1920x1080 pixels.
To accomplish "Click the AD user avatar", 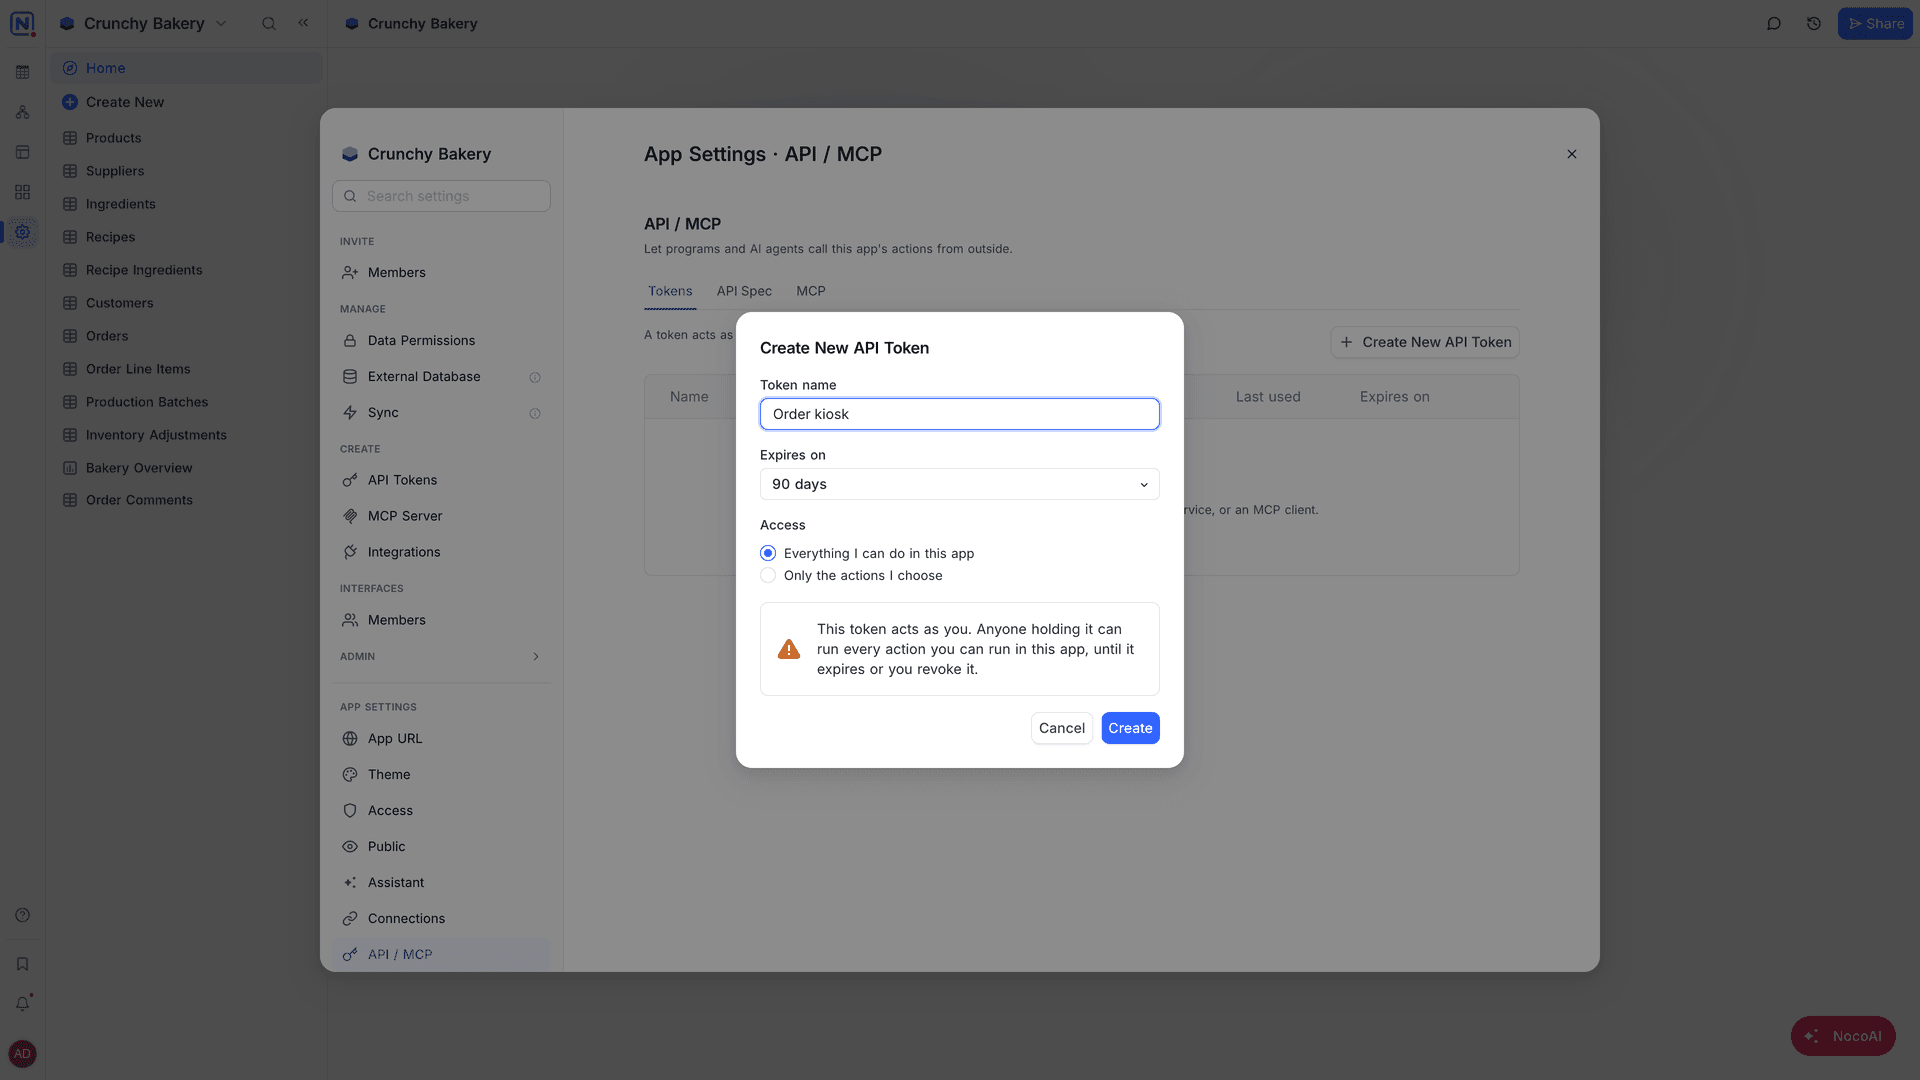I will [x=22, y=1054].
